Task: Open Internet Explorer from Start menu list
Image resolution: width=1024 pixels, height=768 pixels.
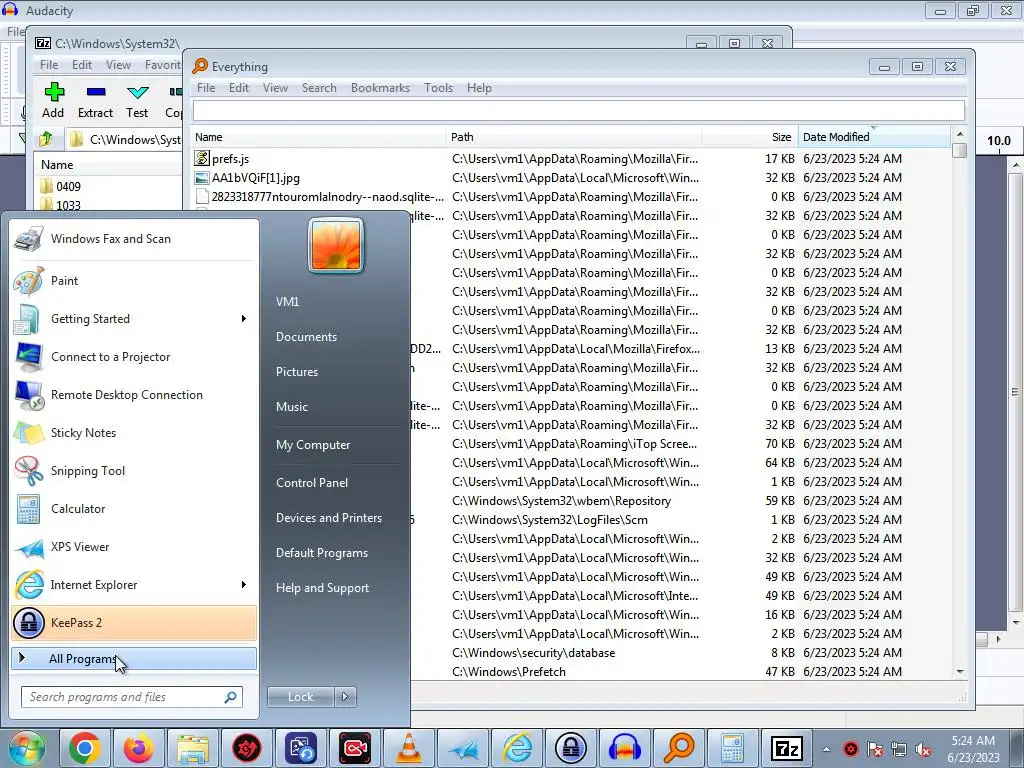Action: tap(134, 584)
